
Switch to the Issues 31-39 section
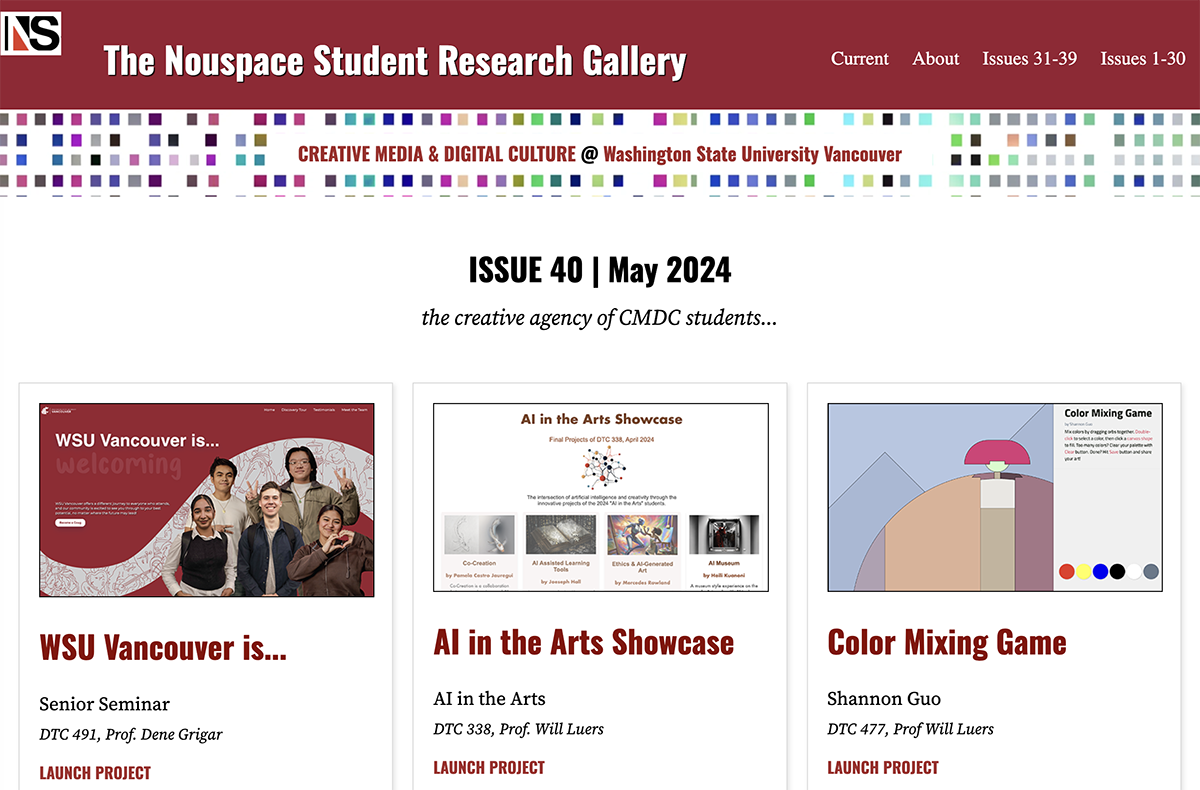(1030, 59)
